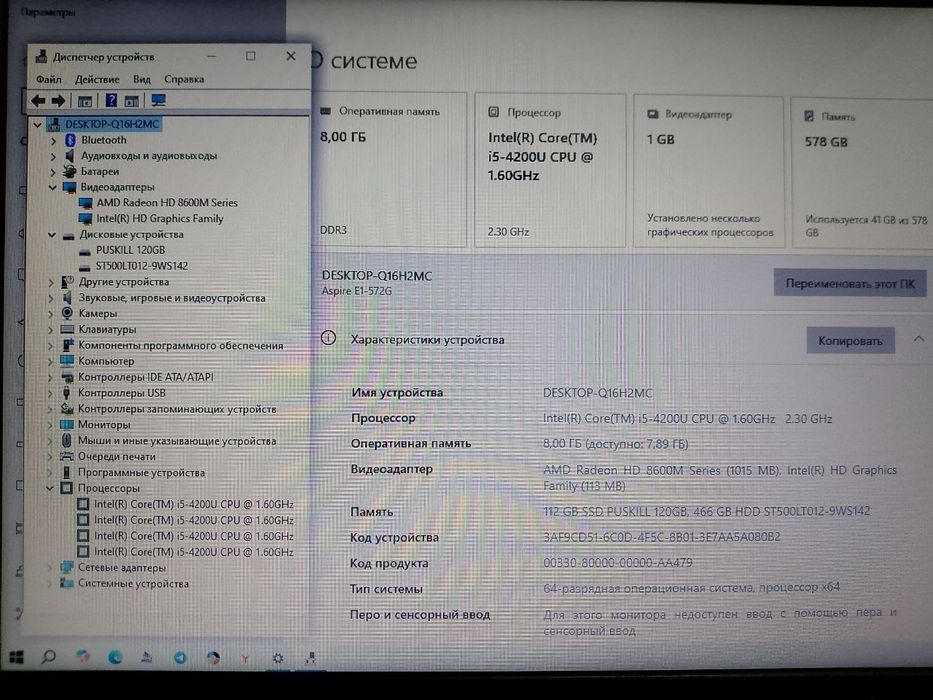Open the Вид menu
Image resolution: width=933 pixels, height=700 pixels.
(x=142, y=79)
